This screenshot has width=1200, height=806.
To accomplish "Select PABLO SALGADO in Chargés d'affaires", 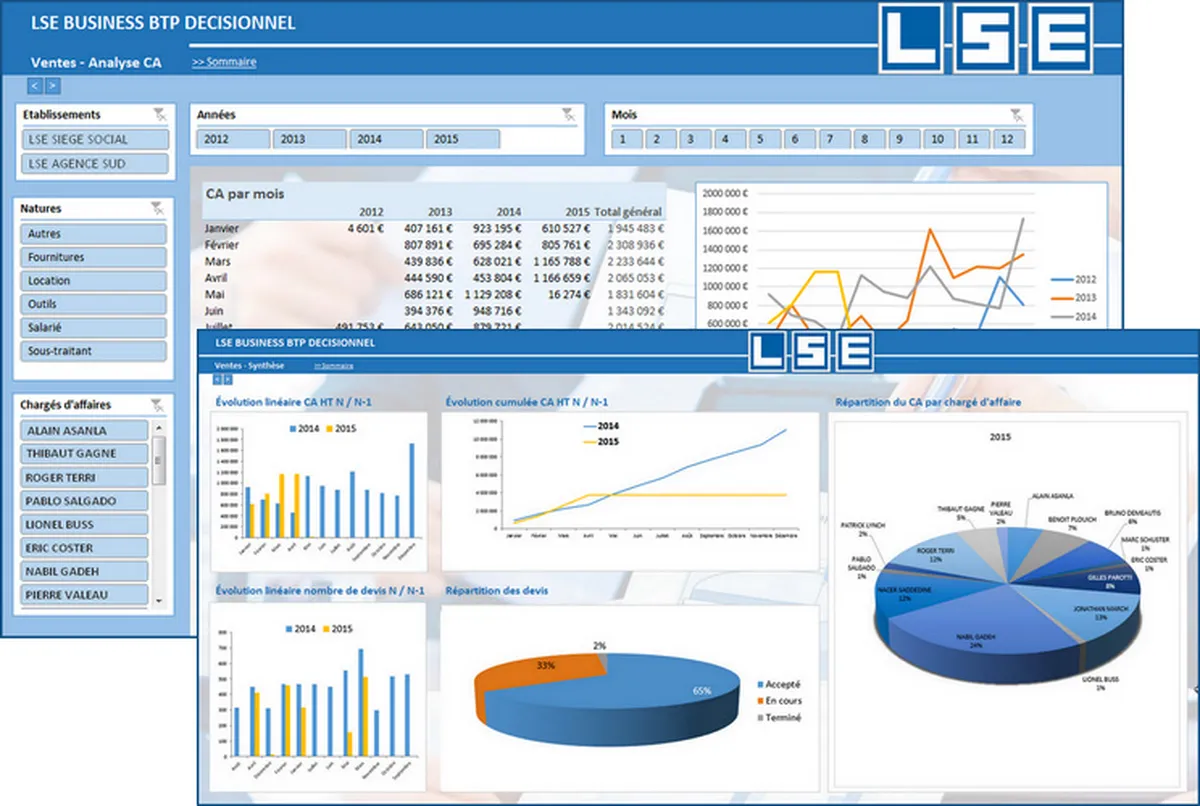I will [84, 501].
